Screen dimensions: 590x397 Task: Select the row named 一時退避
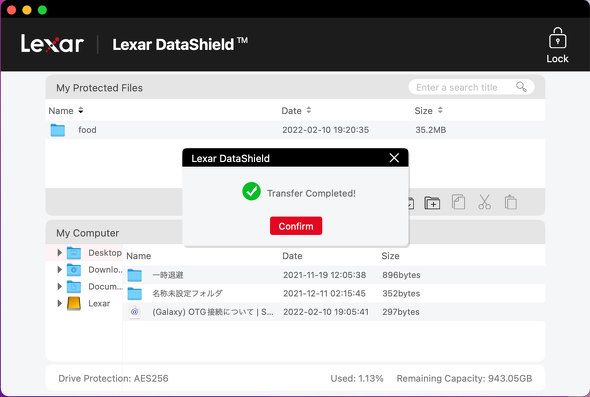[334, 275]
